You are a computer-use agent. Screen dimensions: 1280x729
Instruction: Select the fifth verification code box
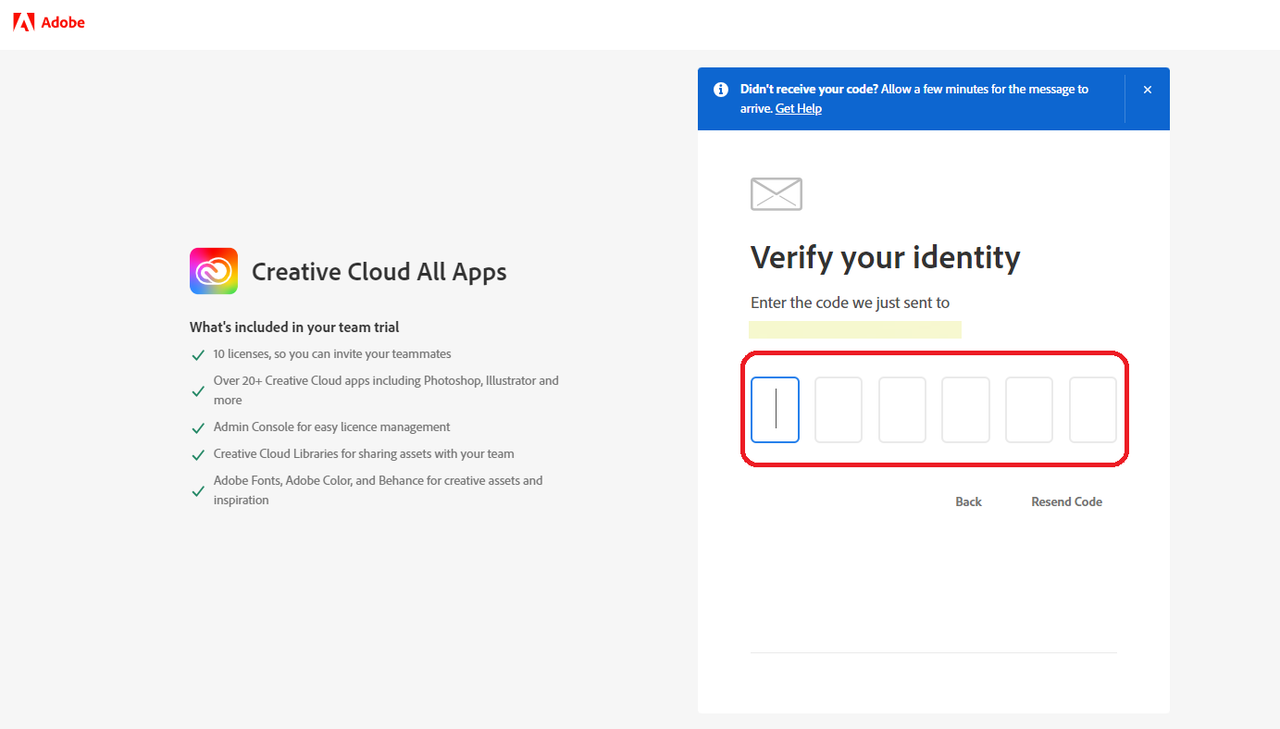point(1029,409)
